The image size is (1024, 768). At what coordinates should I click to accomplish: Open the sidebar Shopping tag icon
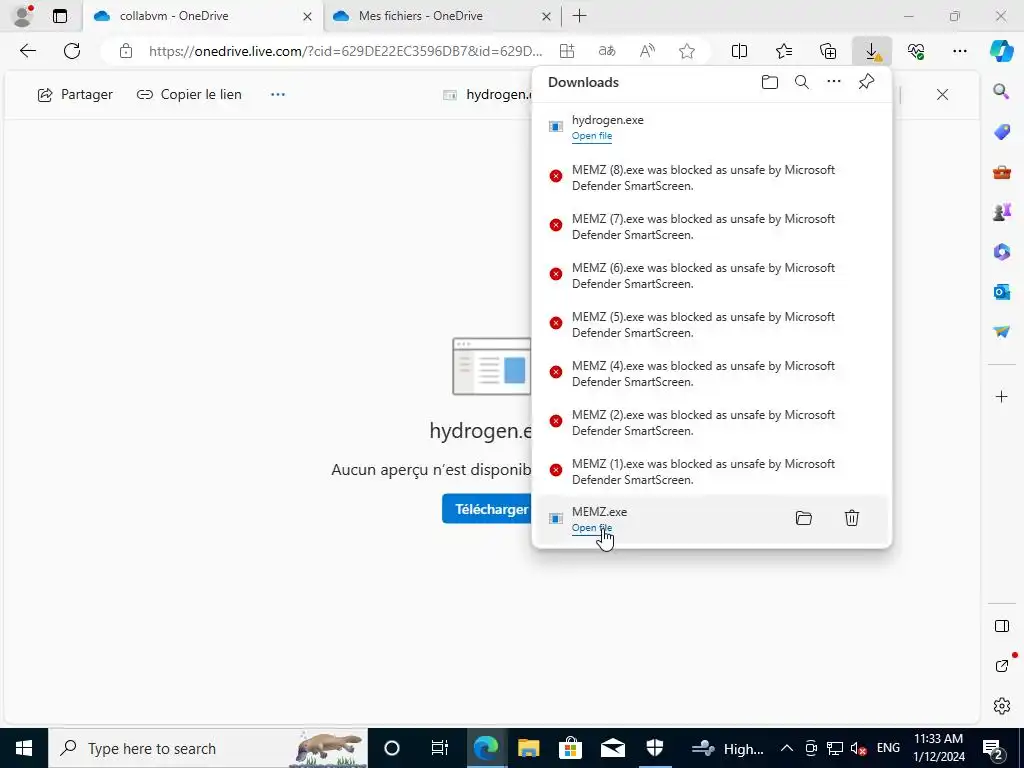pyautogui.click(x=1001, y=131)
